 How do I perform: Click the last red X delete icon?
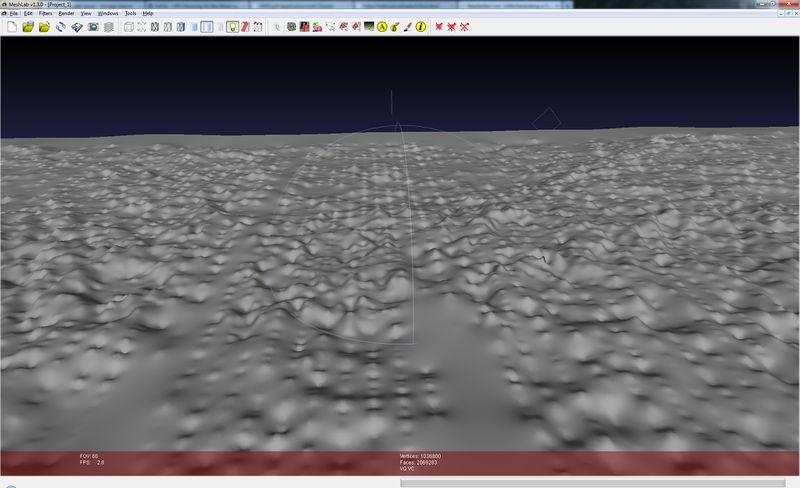click(x=465, y=27)
